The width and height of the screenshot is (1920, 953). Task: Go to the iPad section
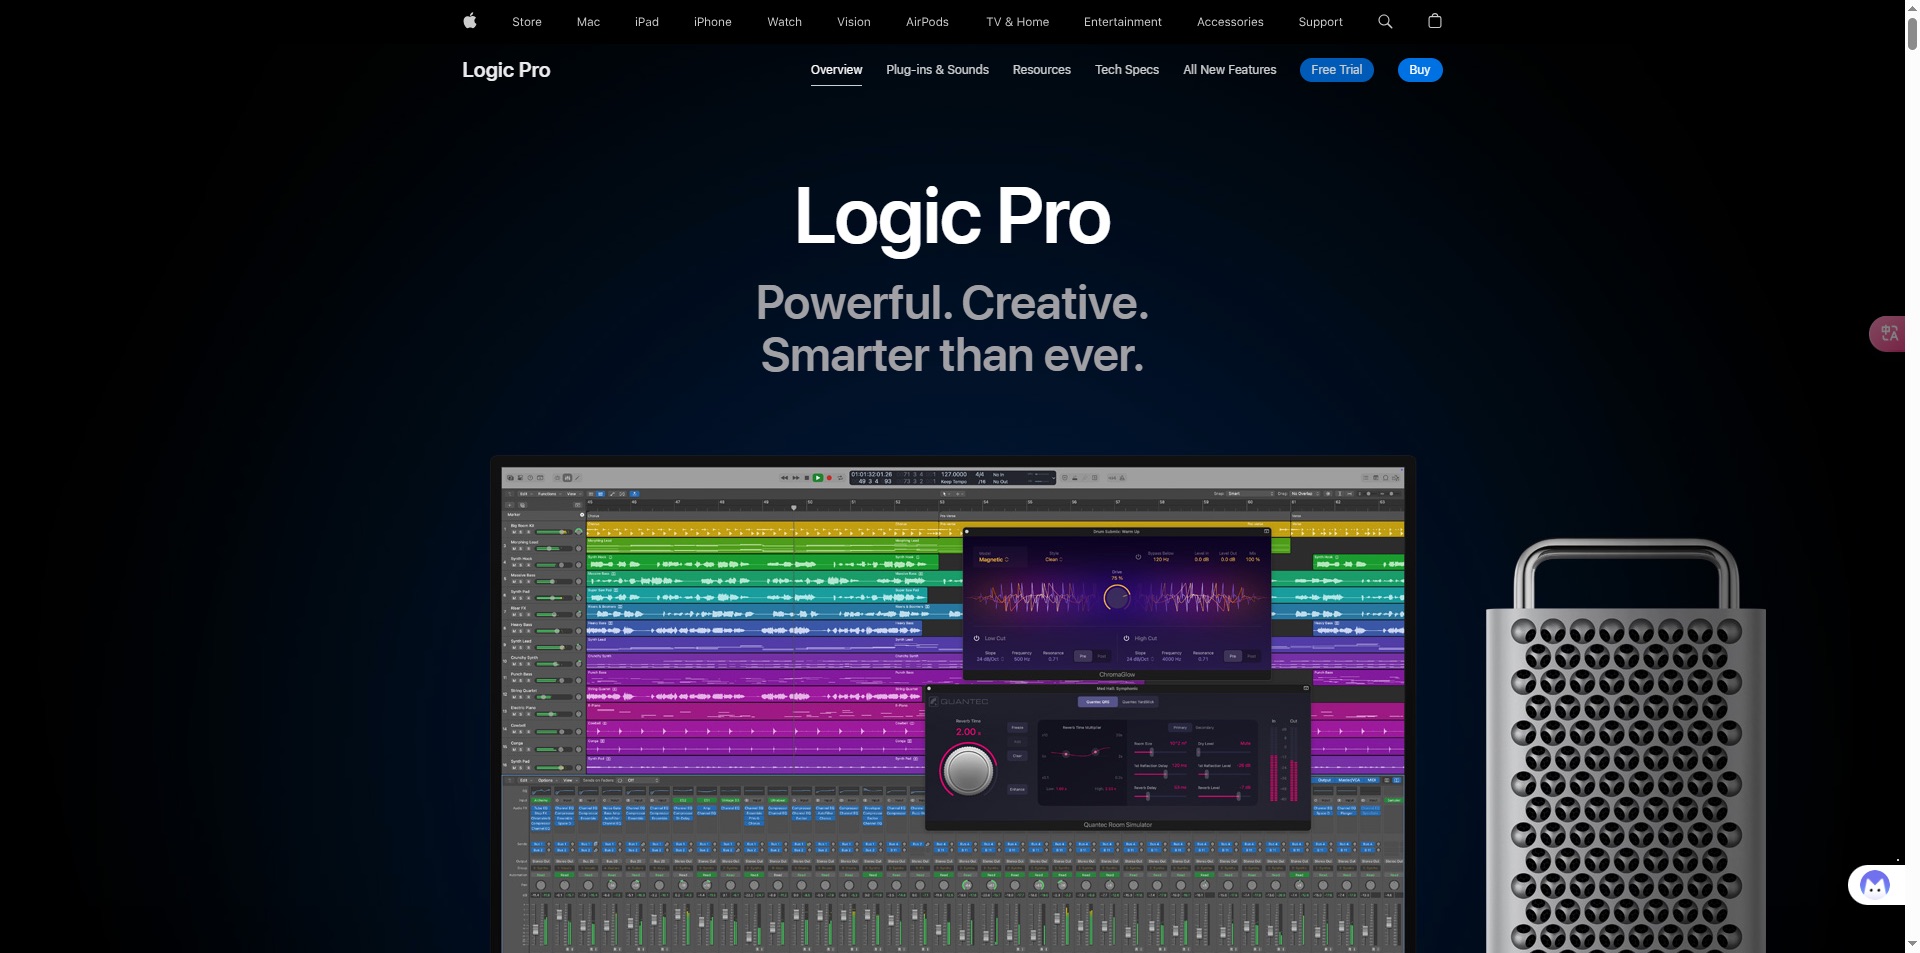(647, 22)
